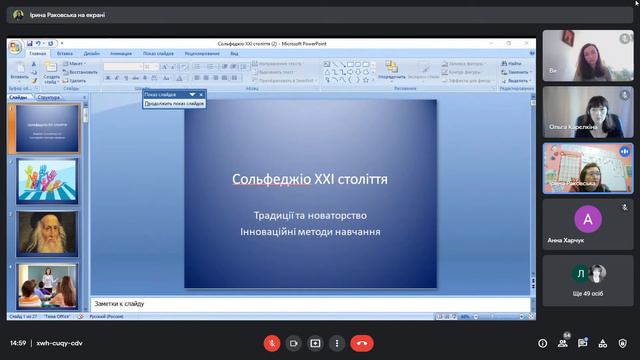Viewport: 640px width, 360px height.
Task: Open the Контур фигуры shape outline dropdown
Action: pos(463,72)
